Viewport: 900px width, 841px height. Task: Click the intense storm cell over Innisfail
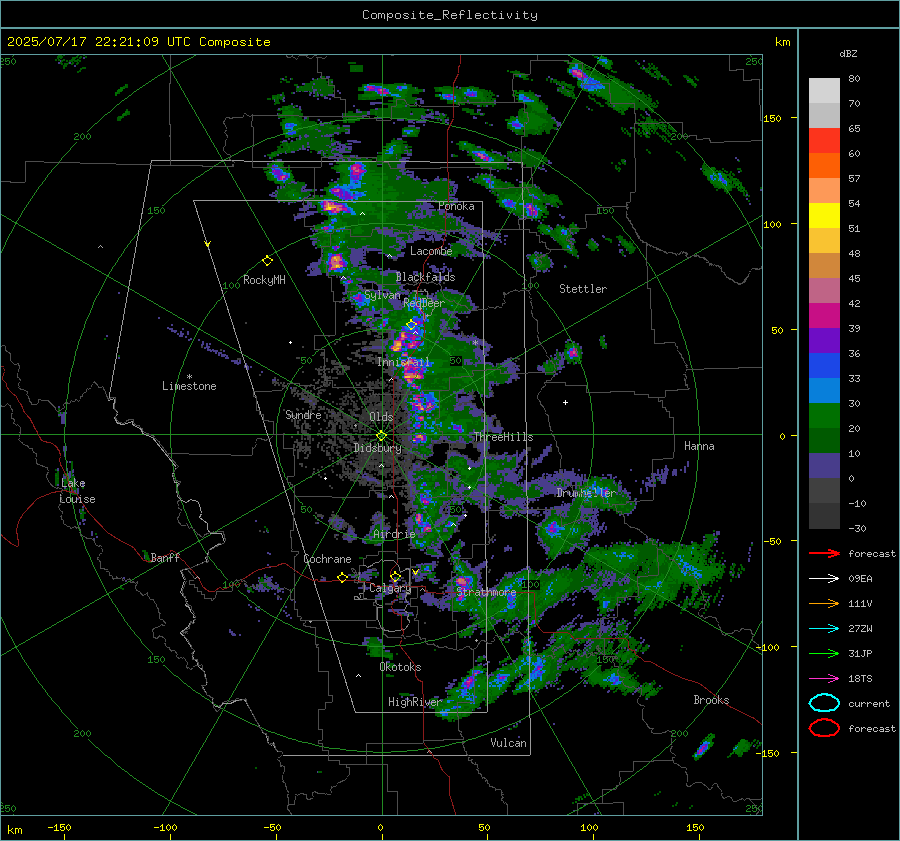(x=413, y=374)
